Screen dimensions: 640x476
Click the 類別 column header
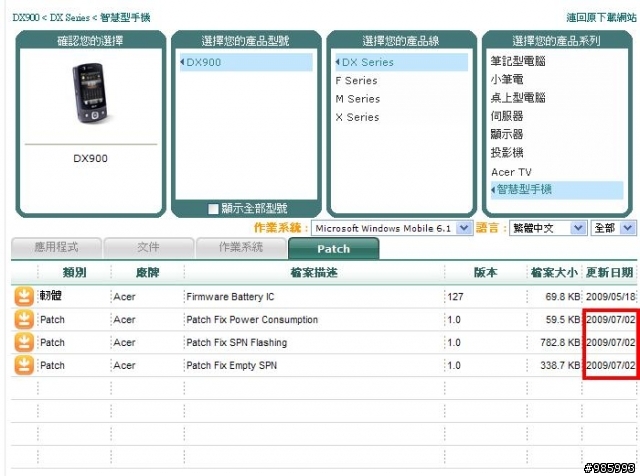tap(75, 272)
